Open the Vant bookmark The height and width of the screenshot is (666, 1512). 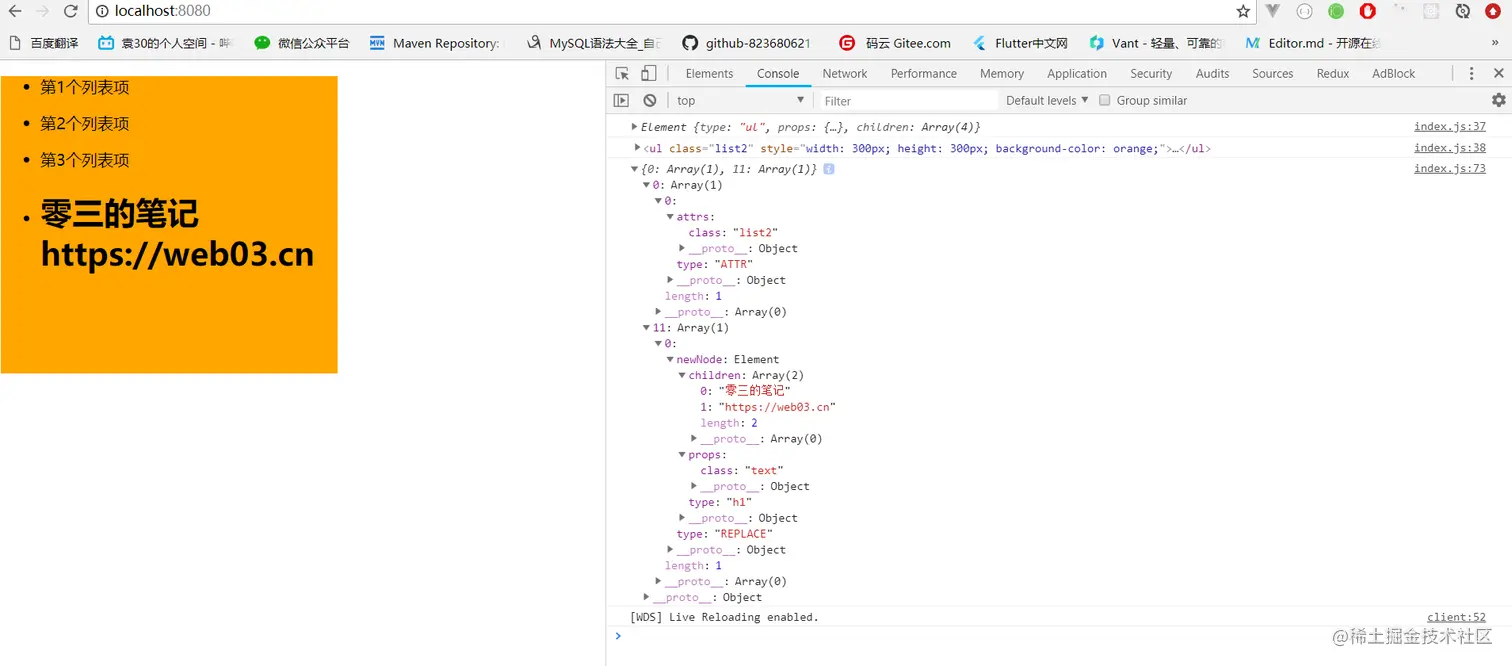pyautogui.click(x=1156, y=43)
